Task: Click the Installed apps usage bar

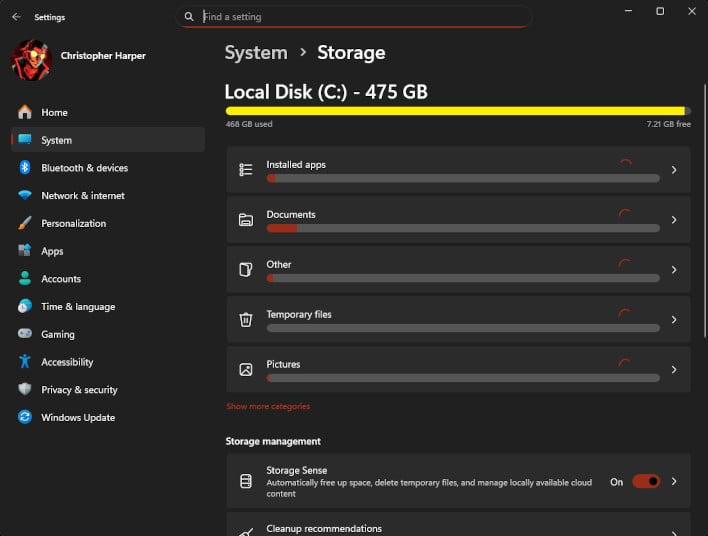Action: 463,178
